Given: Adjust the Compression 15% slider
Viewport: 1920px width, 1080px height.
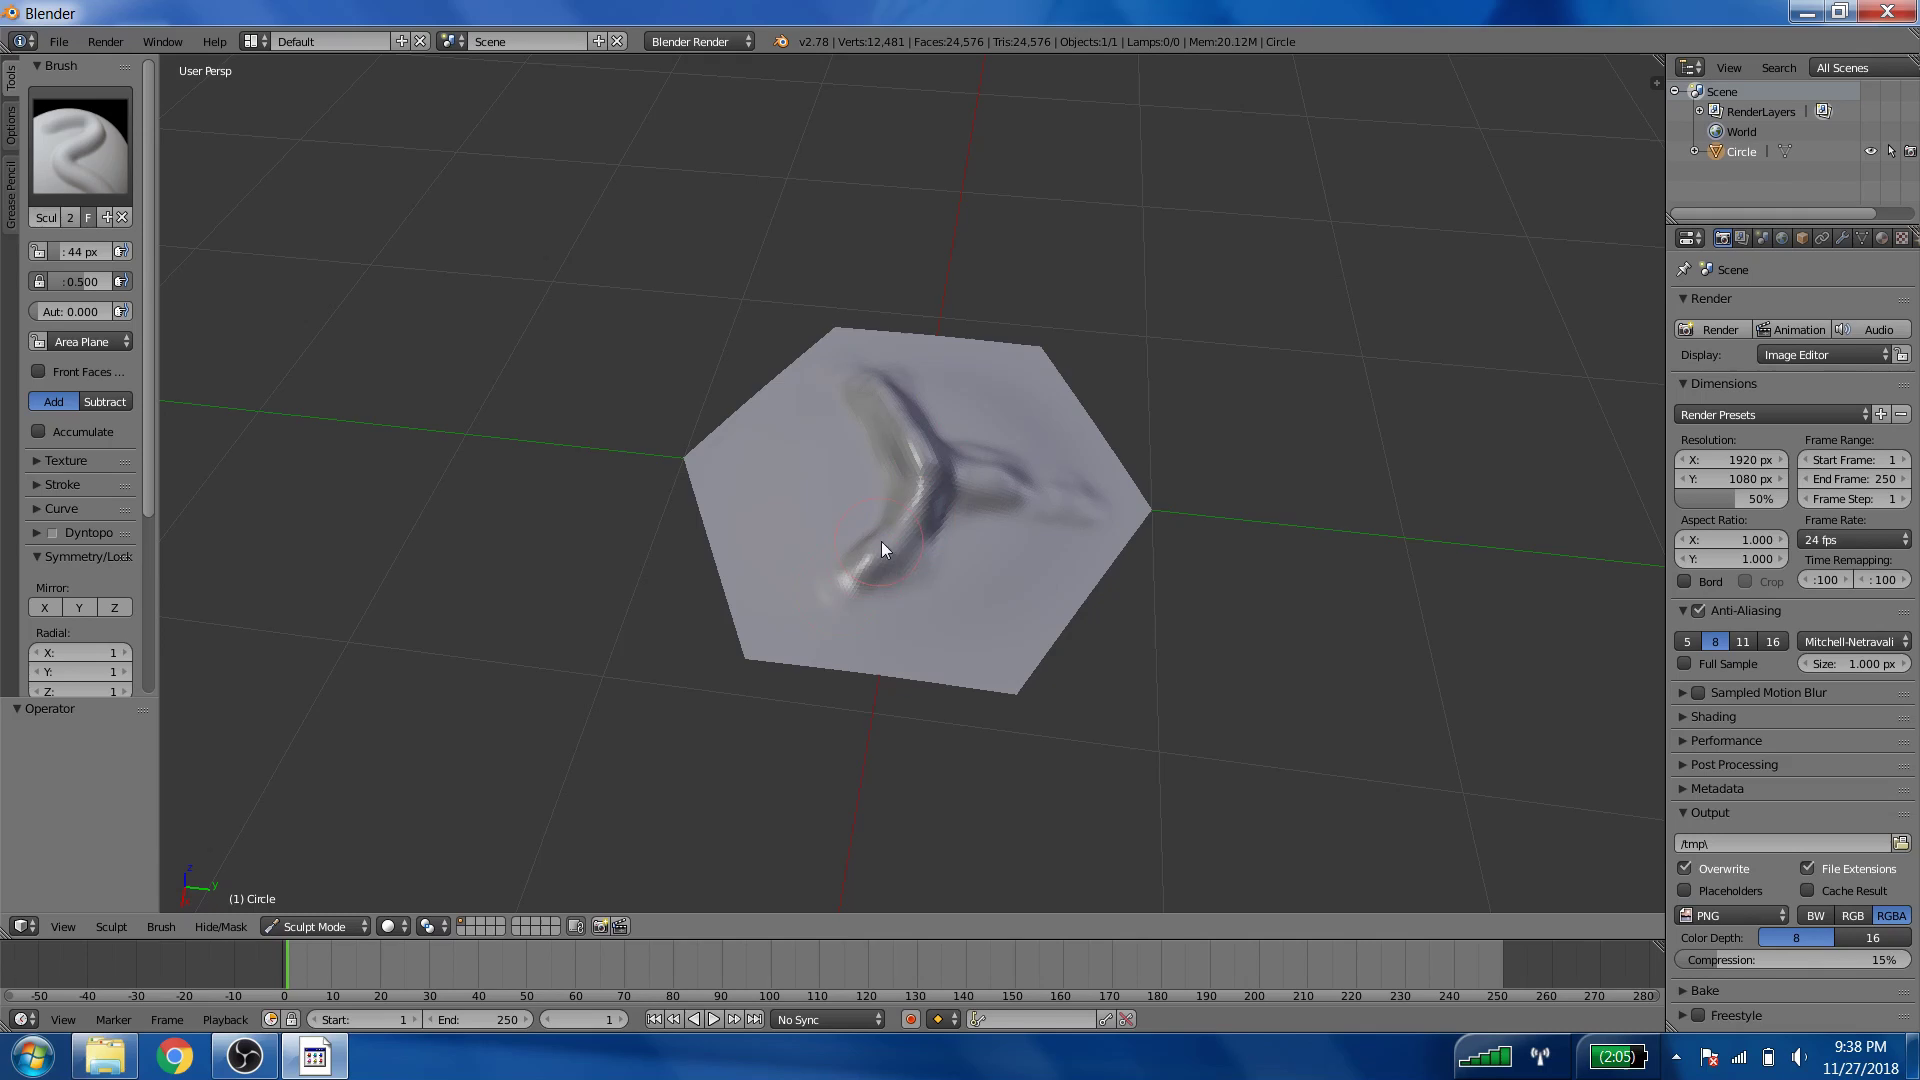Looking at the screenshot, I should coord(1792,959).
